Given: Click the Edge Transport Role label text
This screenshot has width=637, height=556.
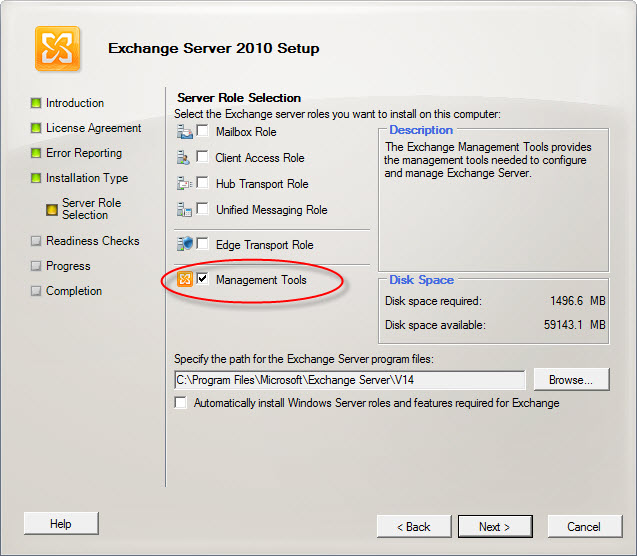Looking at the screenshot, I should (x=264, y=245).
